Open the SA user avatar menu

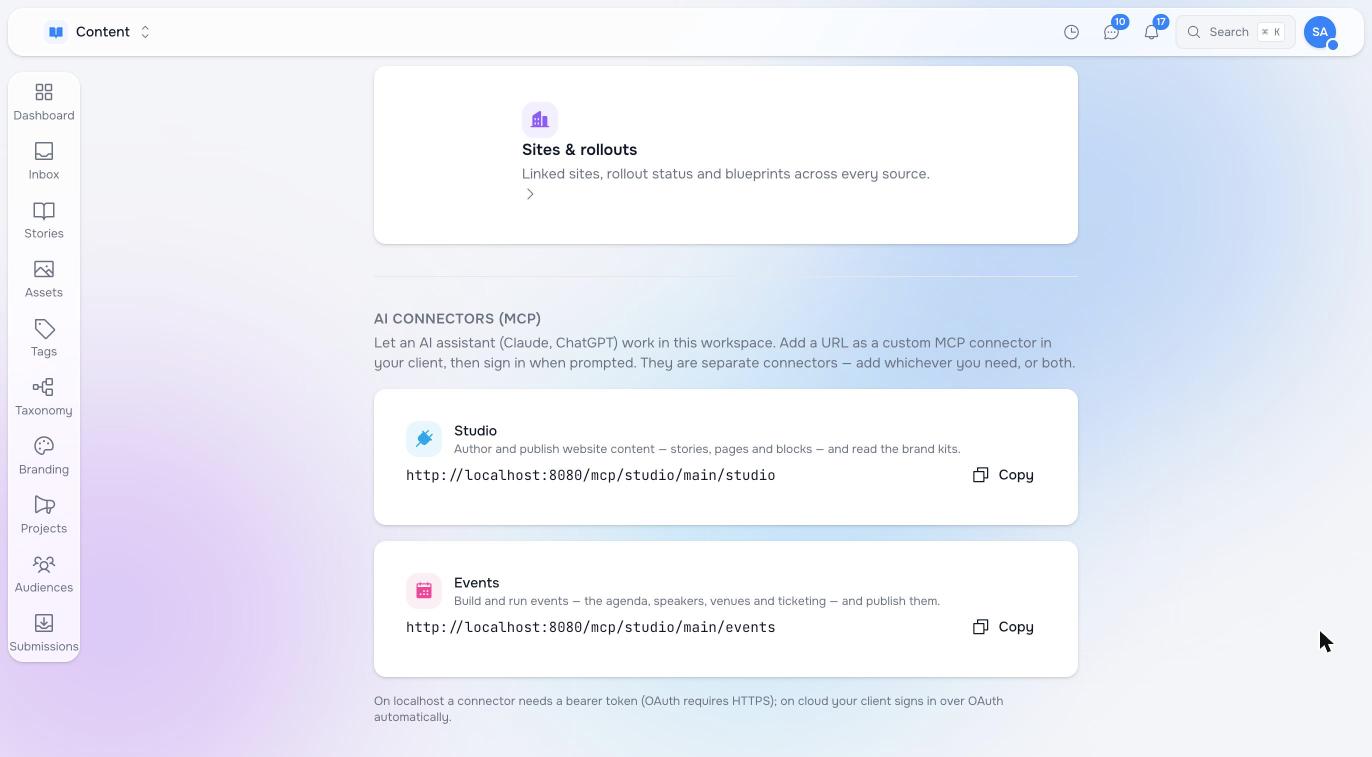tap(1320, 32)
